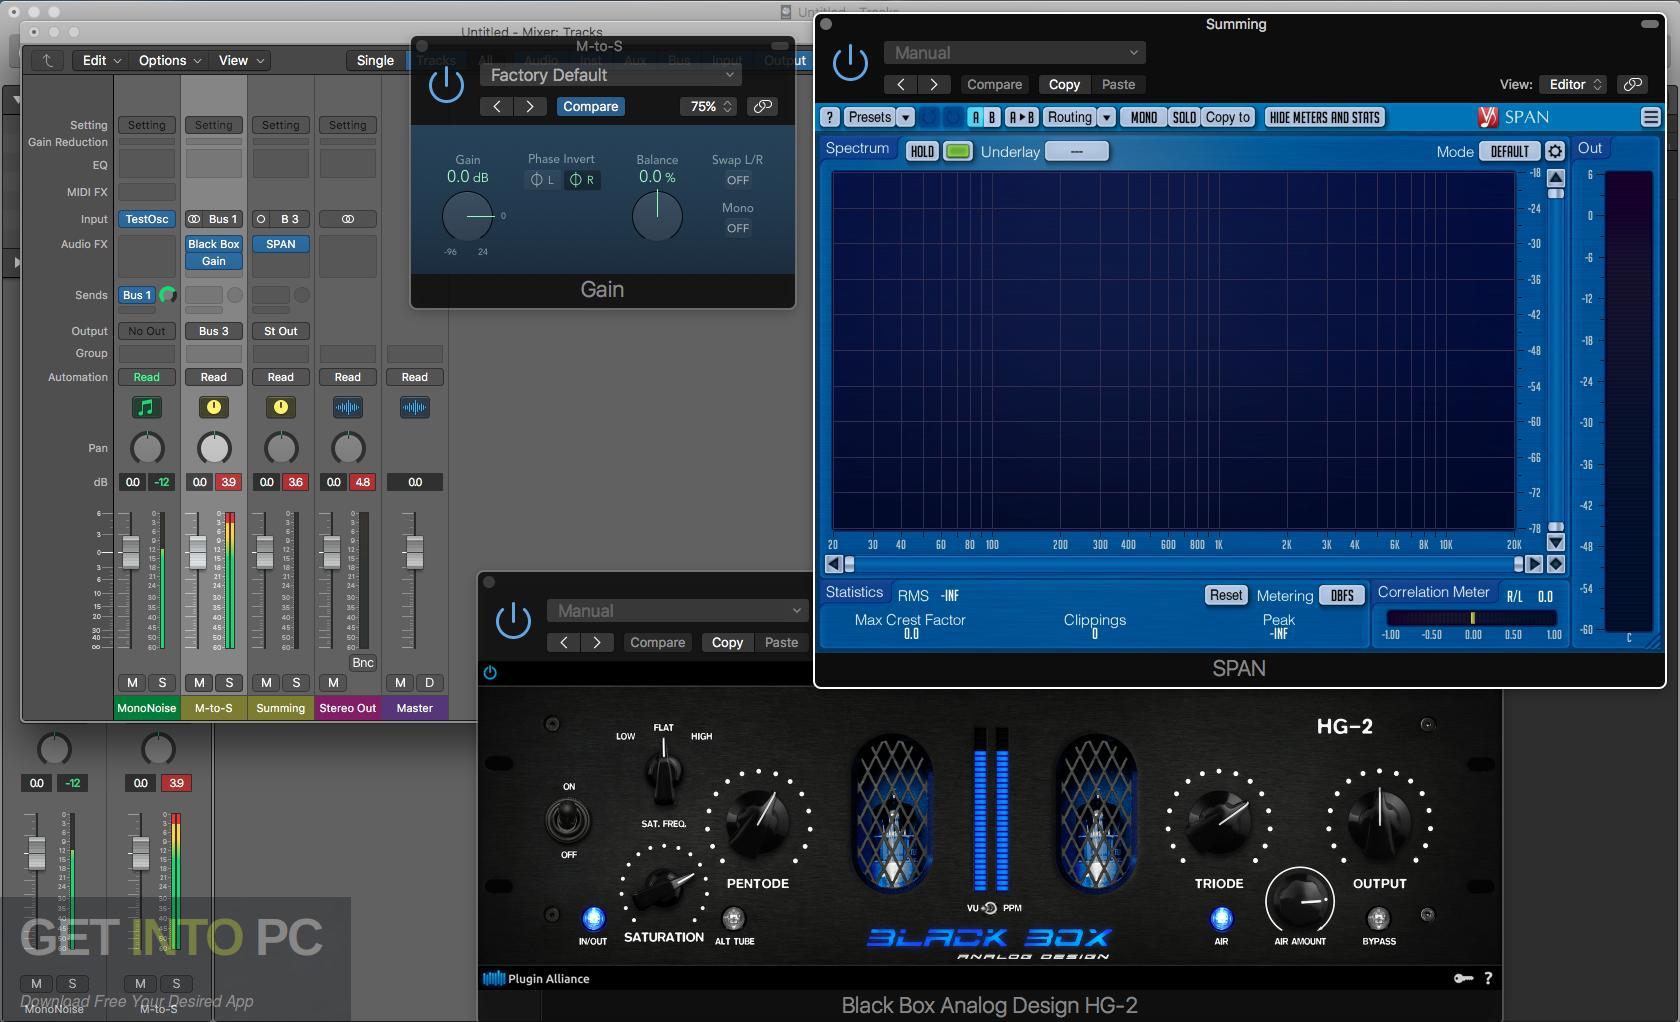
Task: Open the mixer Options menu
Action: click(x=170, y=60)
